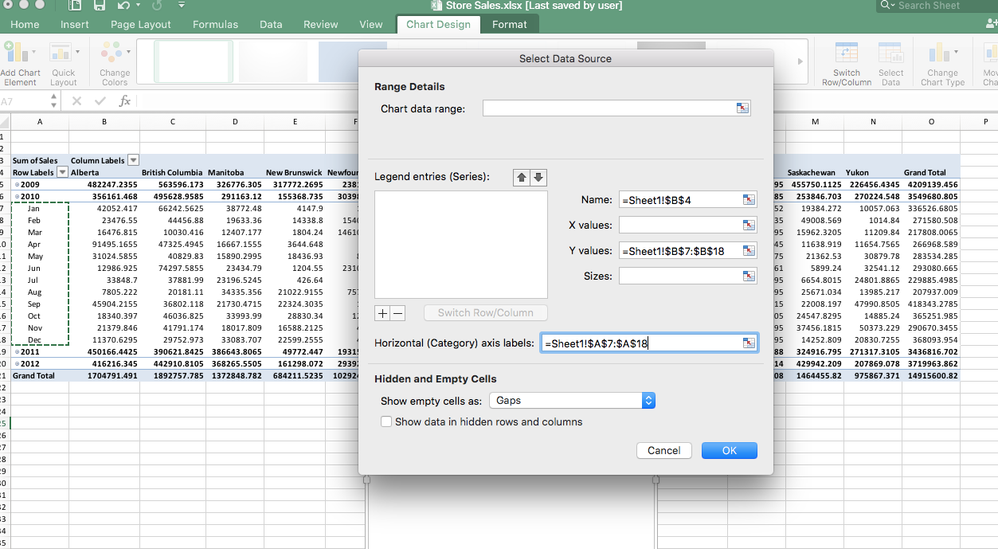
Task: Click the range picker icon beside X values
Action: (x=748, y=225)
